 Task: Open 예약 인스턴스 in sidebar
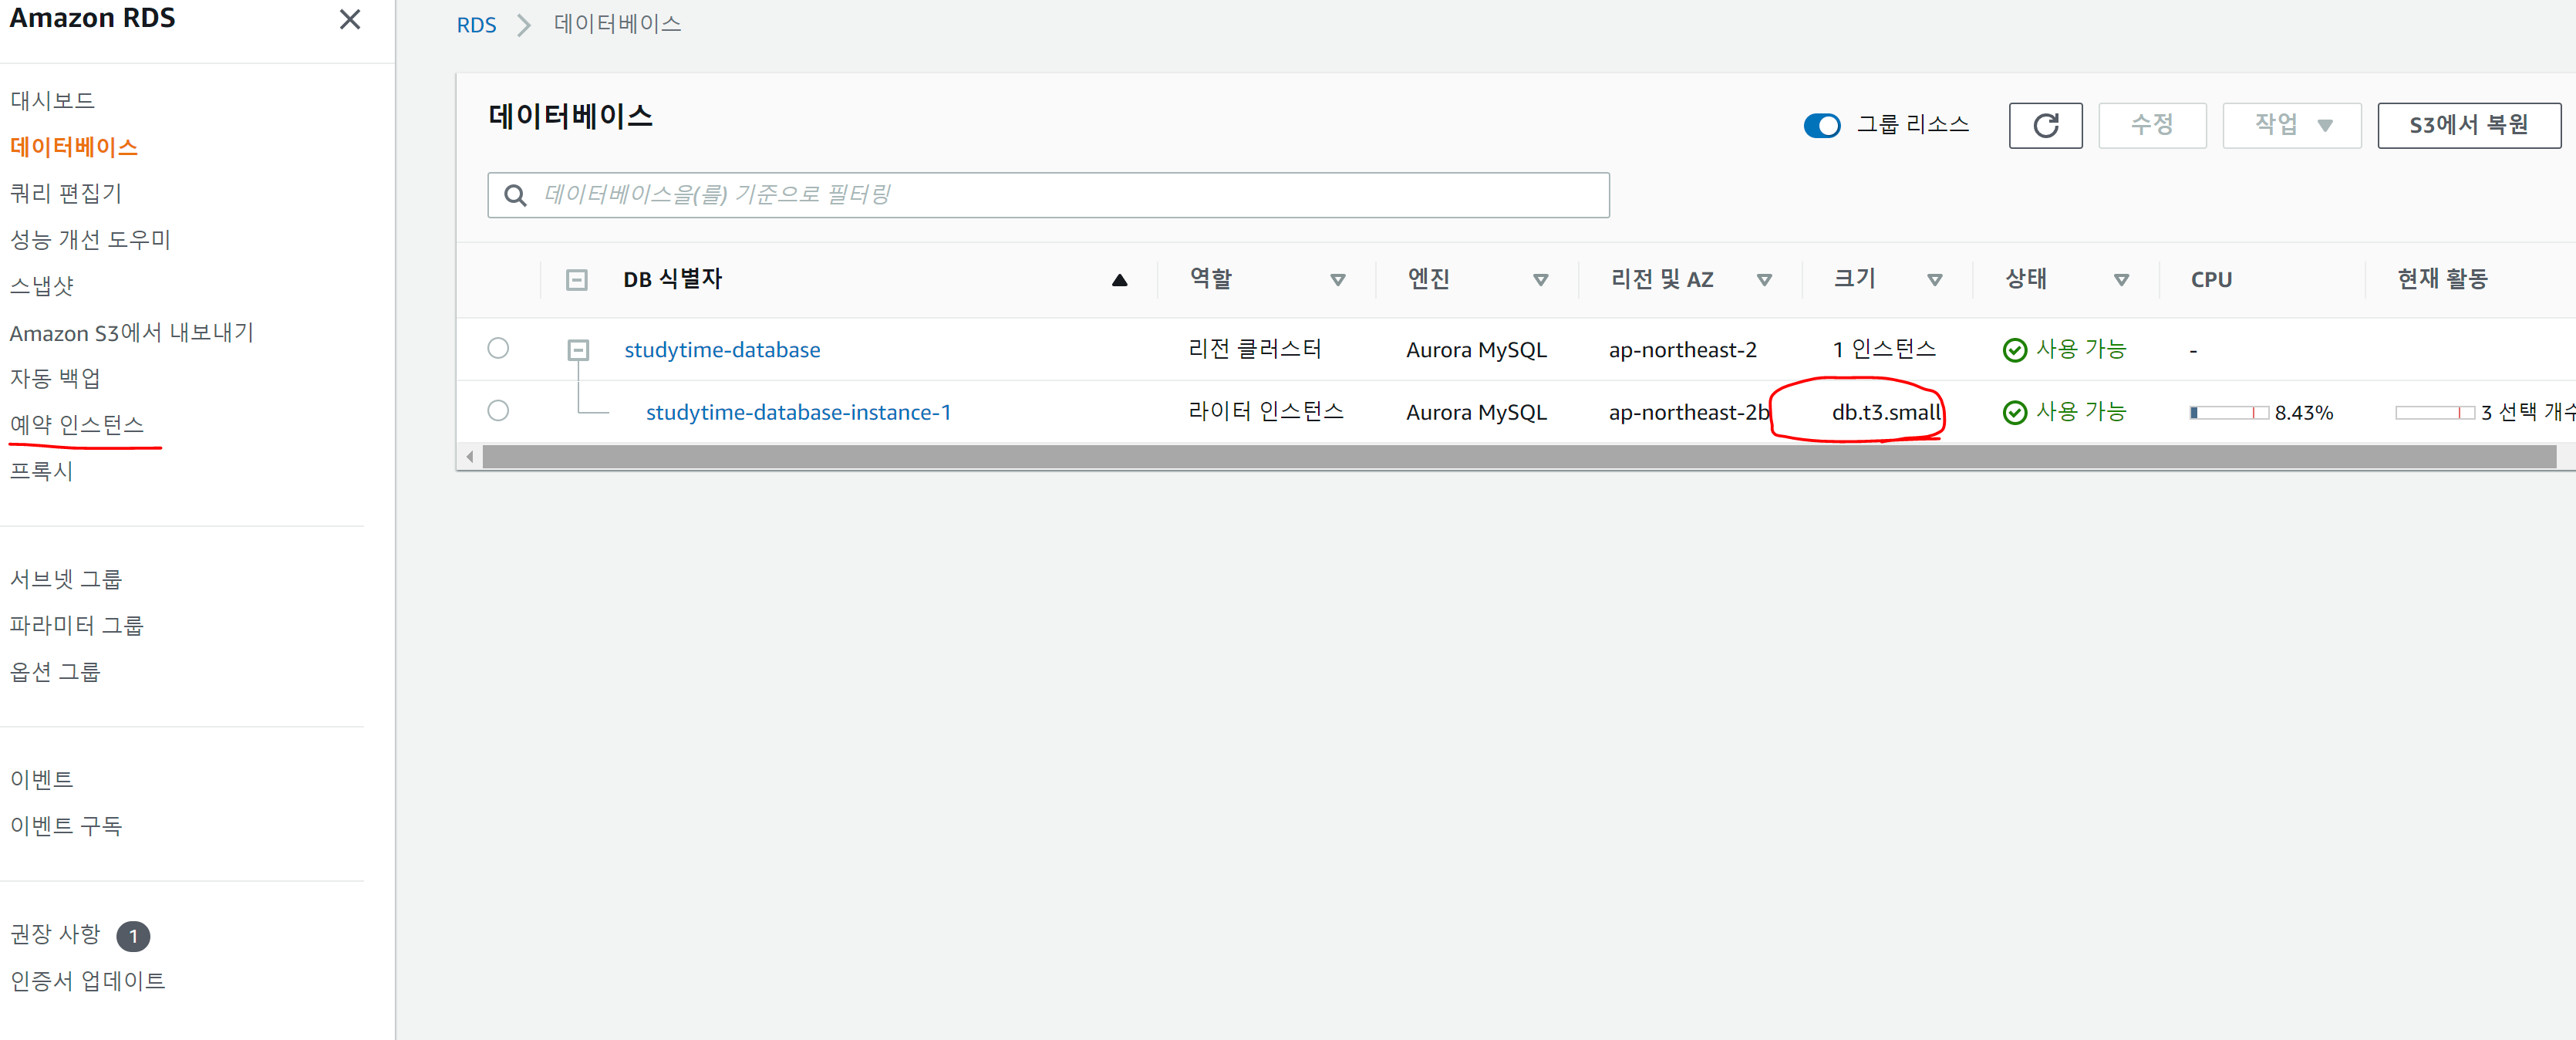pyautogui.click(x=77, y=424)
